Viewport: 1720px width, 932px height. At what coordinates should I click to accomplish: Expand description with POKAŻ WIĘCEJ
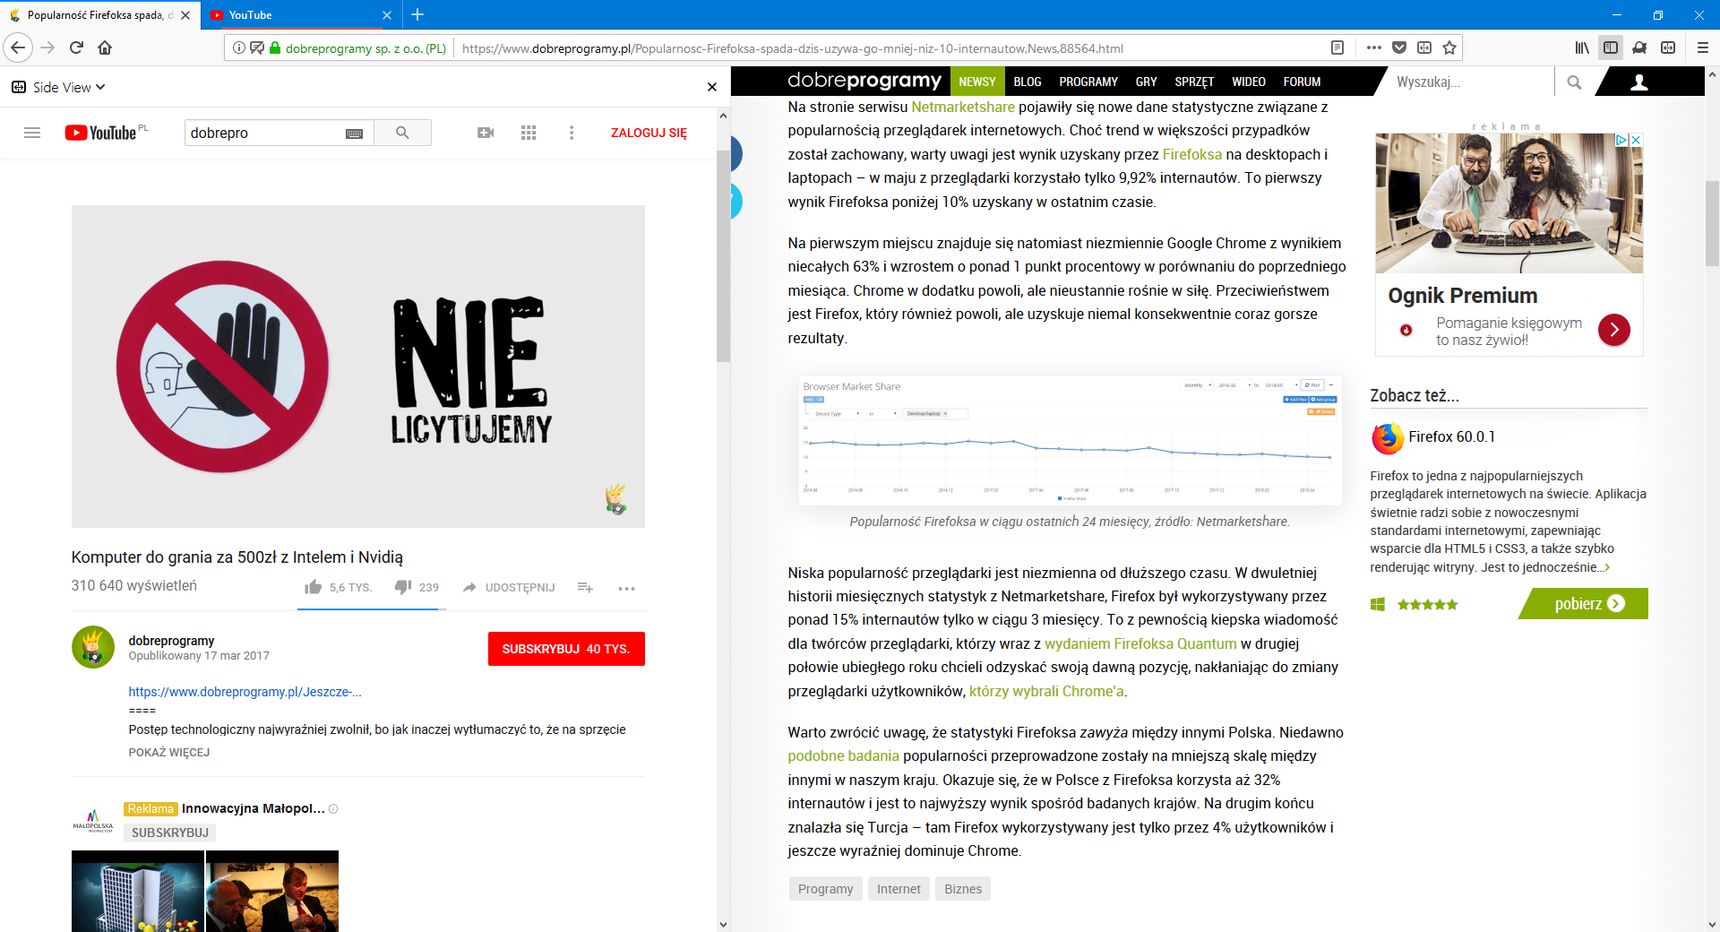(169, 752)
